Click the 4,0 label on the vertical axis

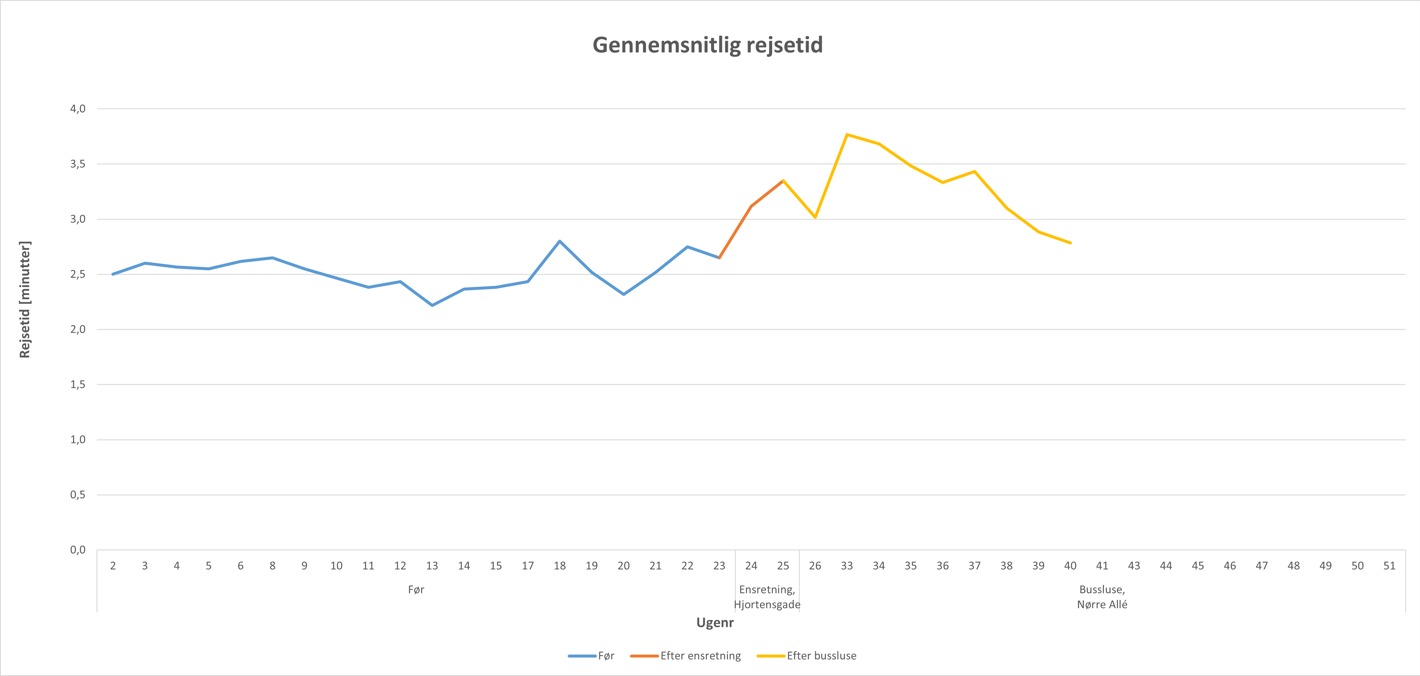pyautogui.click(x=76, y=108)
